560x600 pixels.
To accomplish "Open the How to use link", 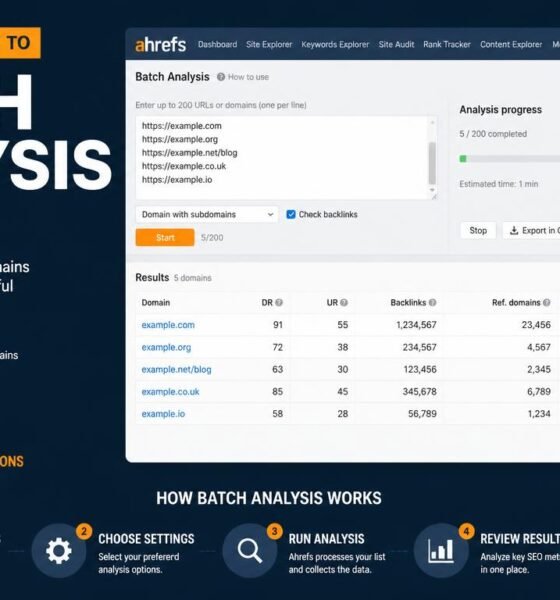I will (248, 77).
